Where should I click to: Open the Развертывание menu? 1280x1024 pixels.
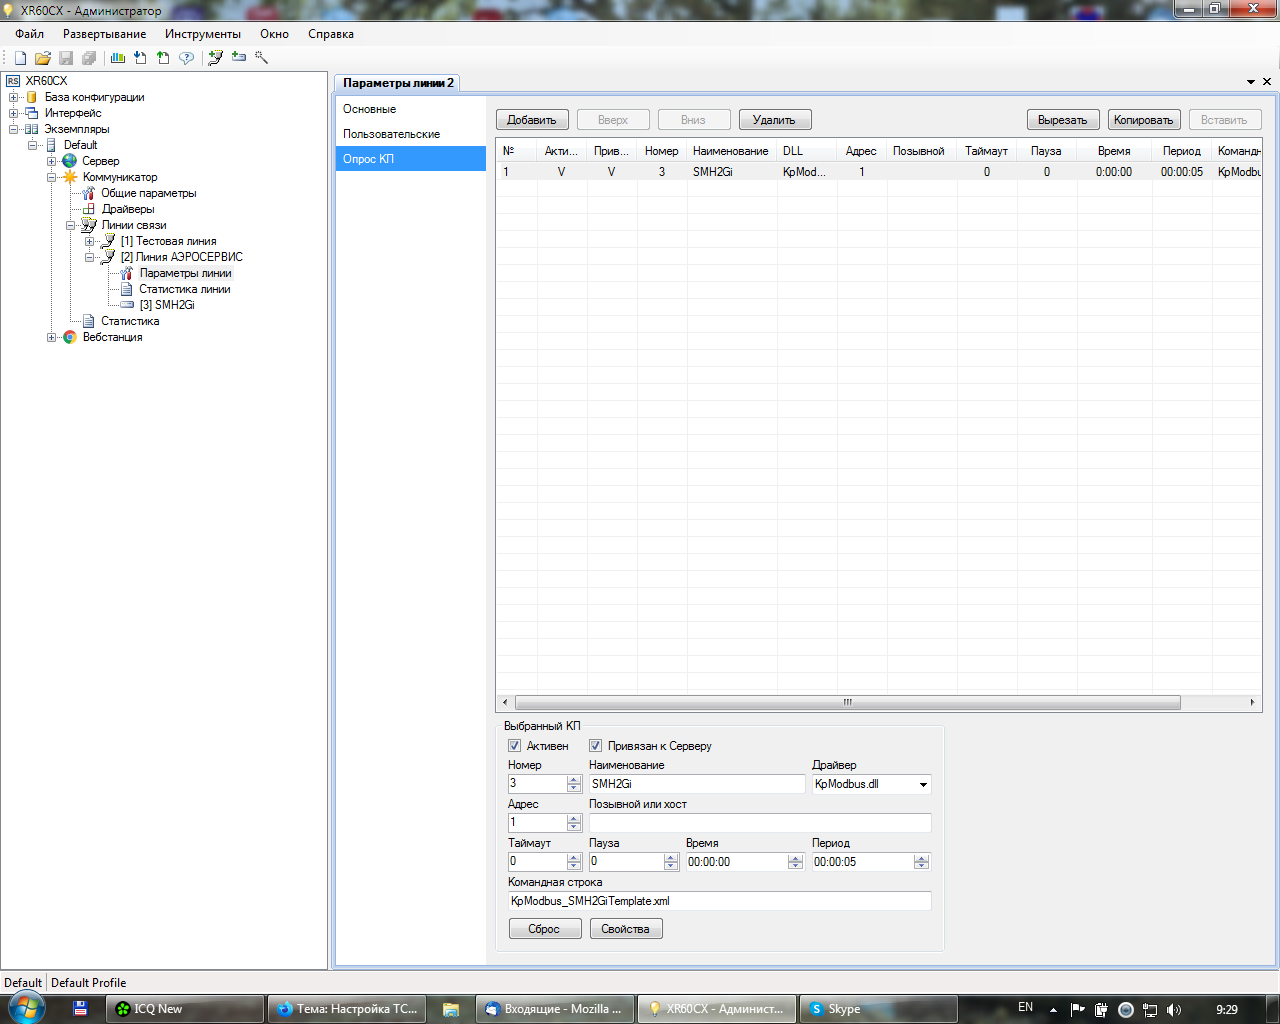tap(104, 34)
